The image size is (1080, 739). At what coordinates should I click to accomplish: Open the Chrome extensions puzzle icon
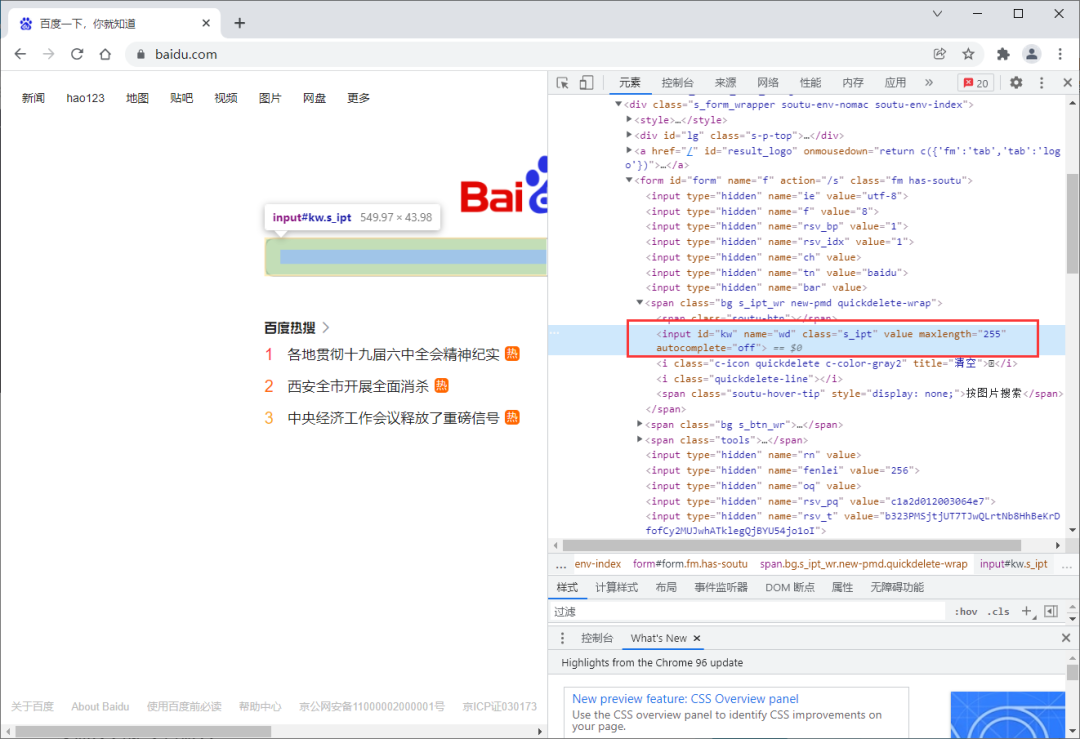click(x=1003, y=54)
